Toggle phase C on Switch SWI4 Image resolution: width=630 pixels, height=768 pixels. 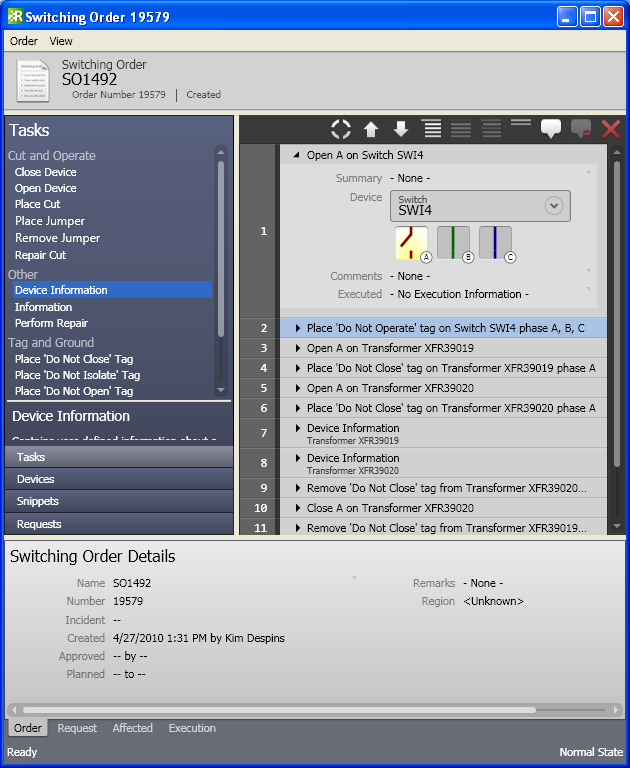[x=496, y=243]
